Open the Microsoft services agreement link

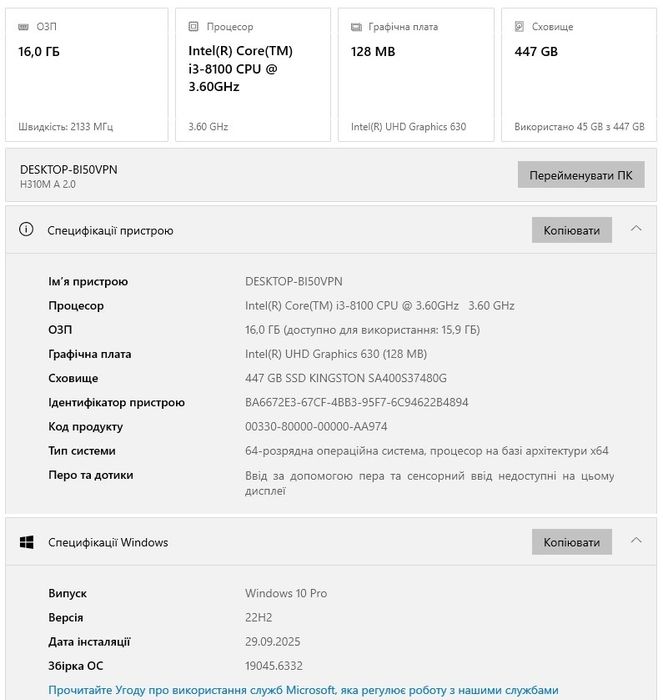(303, 690)
